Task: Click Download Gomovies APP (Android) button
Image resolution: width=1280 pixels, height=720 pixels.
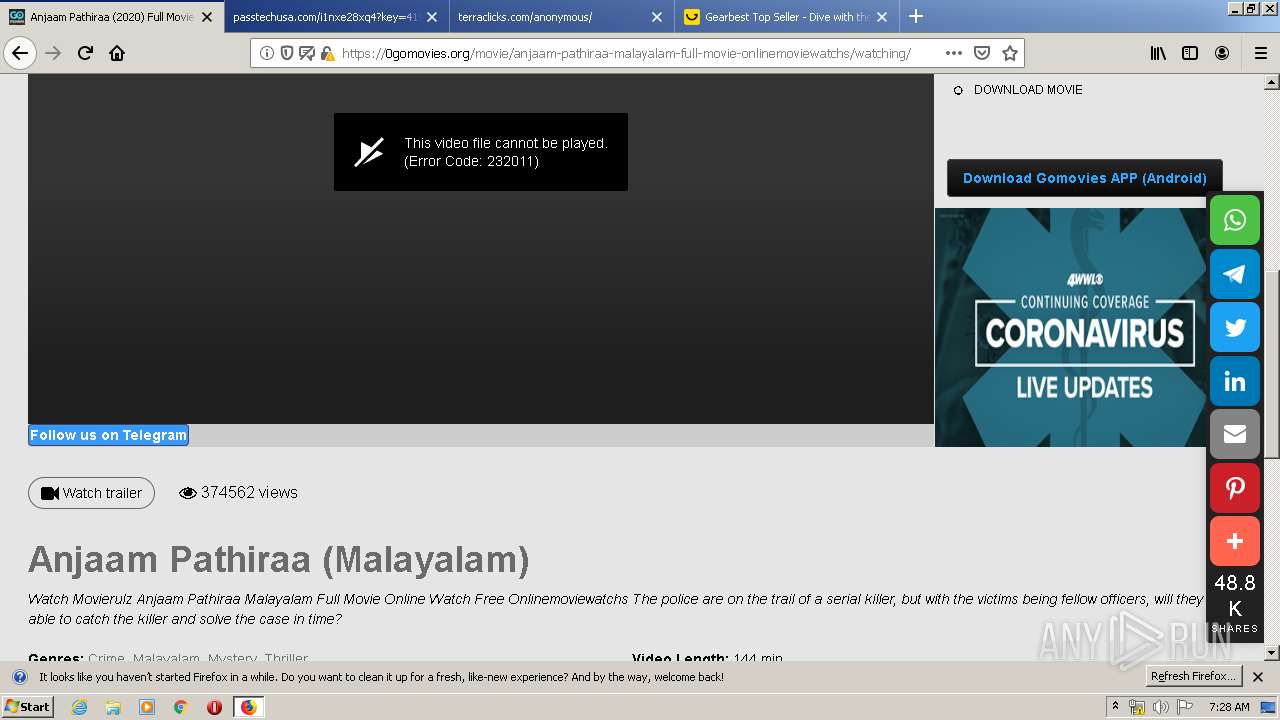Action: [1084, 178]
